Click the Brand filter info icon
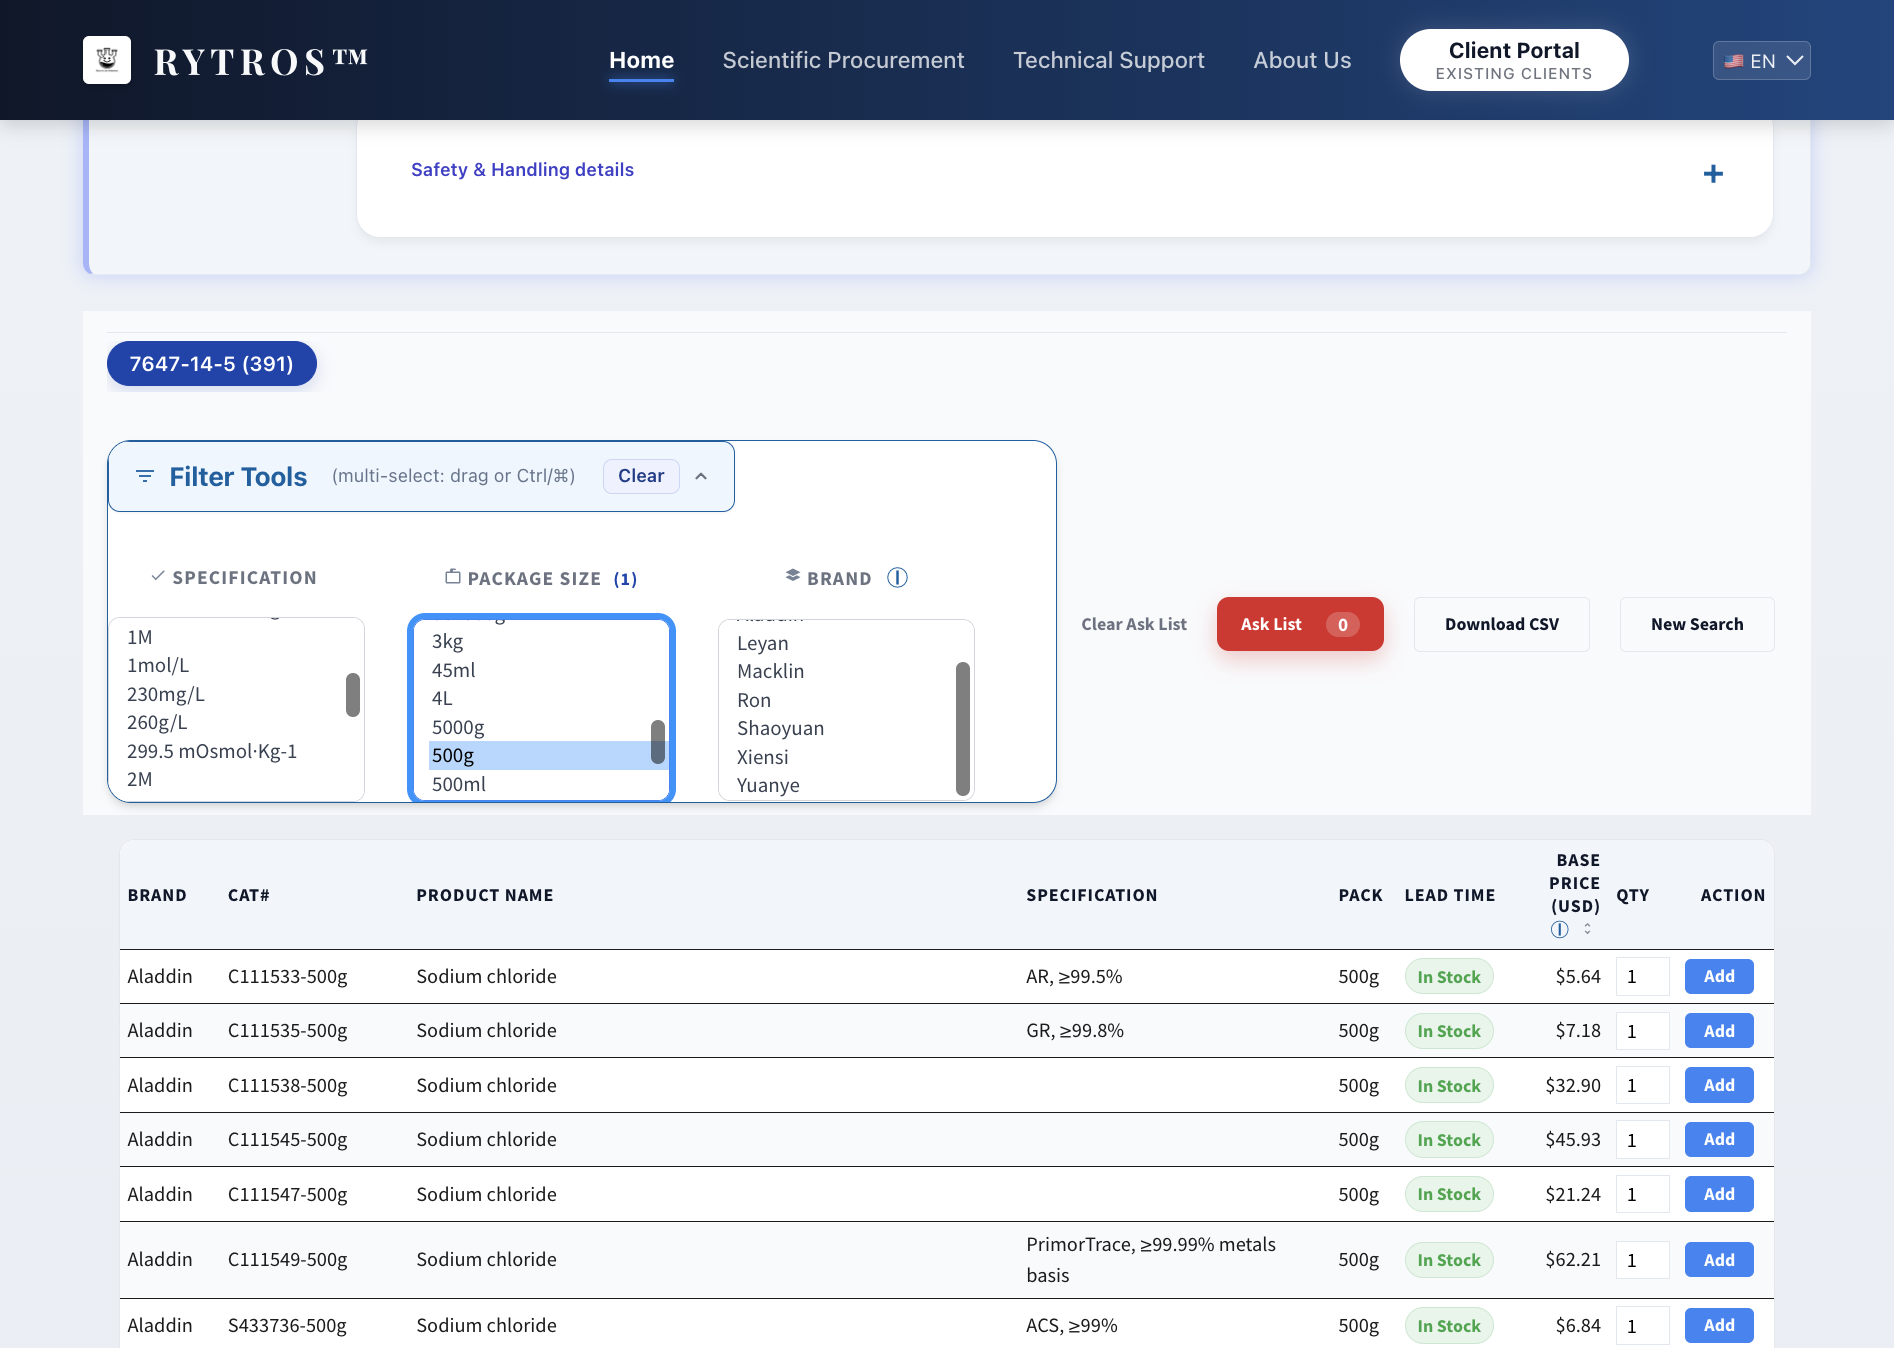Viewport: 1894px width, 1348px height. pyautogui.click(x=898, y=578)
